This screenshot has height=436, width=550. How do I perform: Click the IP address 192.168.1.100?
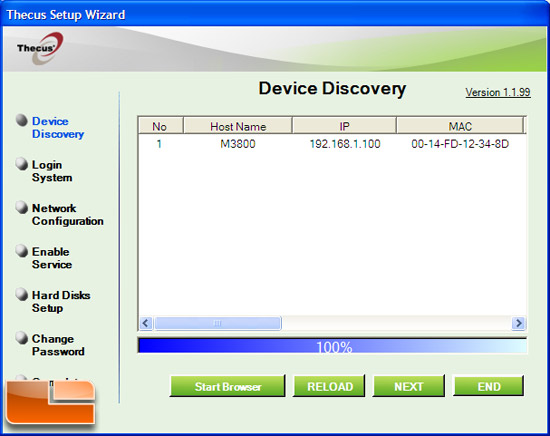[x=345, y=144]
